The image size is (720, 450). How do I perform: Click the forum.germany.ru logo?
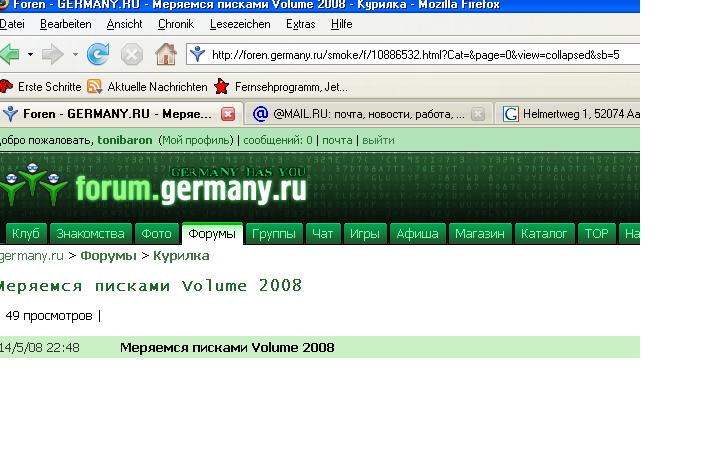coord(191,188)
